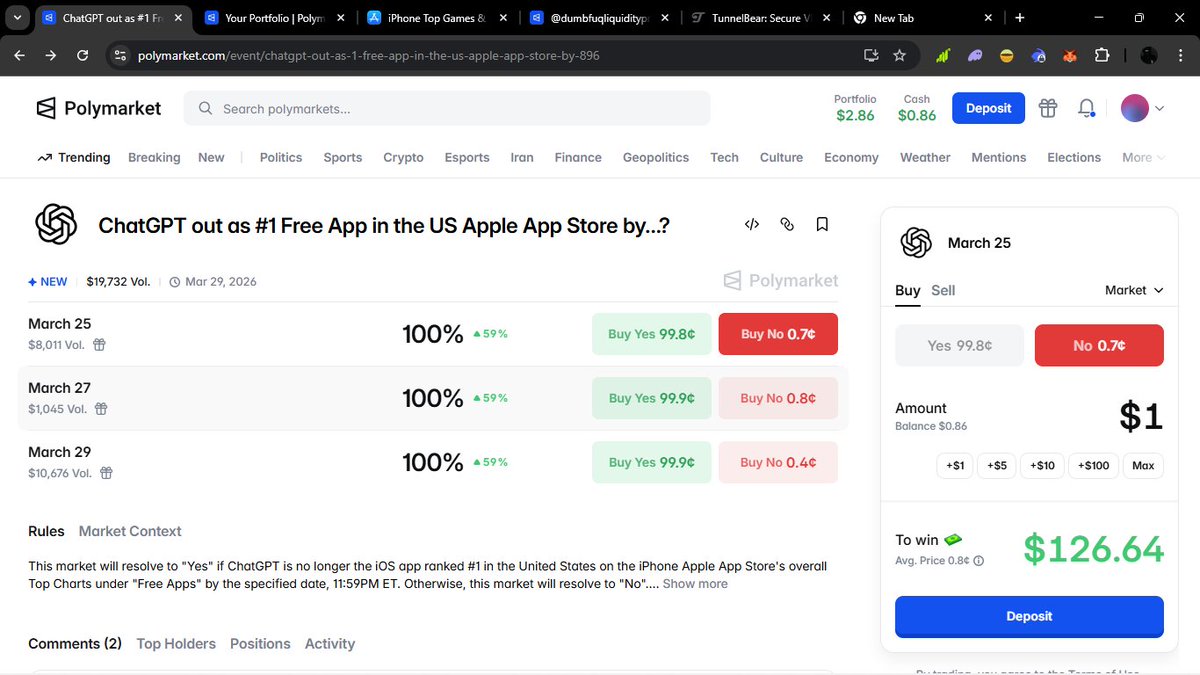Viewport: 1200px width, 675px height.
Task: Switch to iPhone Top Games browser tab
Action: click(437, 18)
